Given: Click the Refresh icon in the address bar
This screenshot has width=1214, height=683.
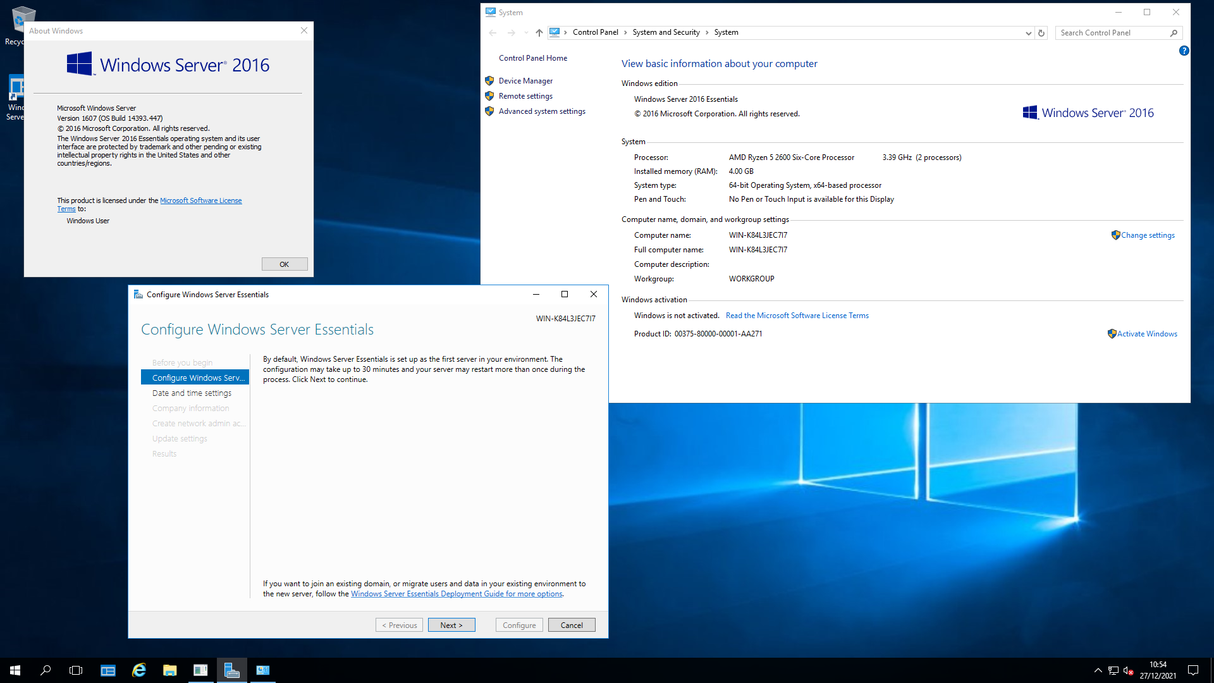Looking at the screenshot, I should [x=1041, y=32].
